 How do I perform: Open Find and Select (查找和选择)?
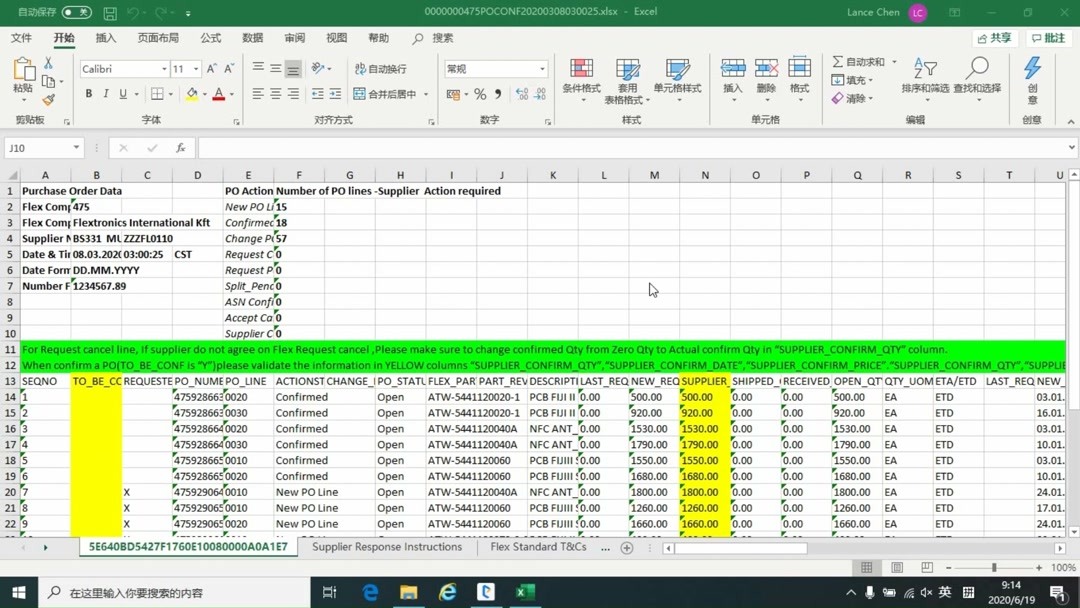tap(977, 82)
